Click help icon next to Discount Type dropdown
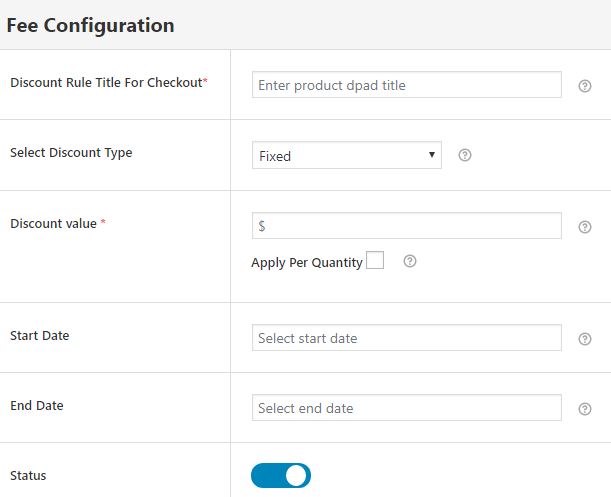Viewport: 611px width, 497px height. [x=464, y=156]
